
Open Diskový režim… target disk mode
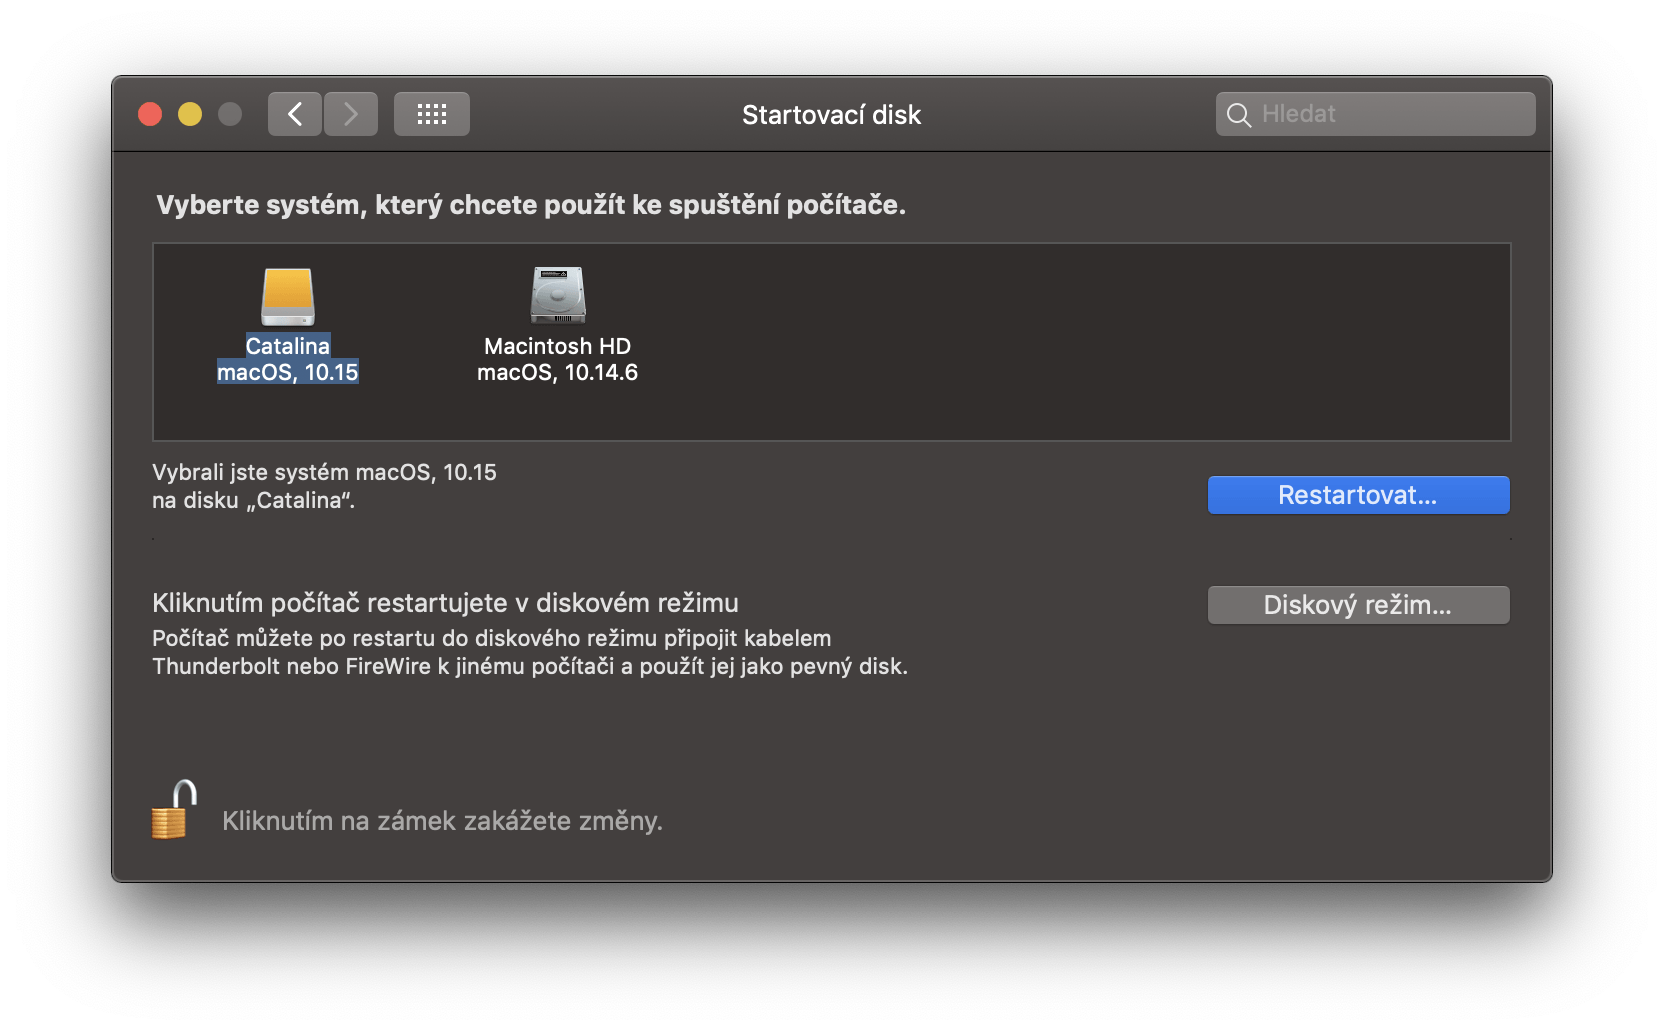(x=1358, y=605)
